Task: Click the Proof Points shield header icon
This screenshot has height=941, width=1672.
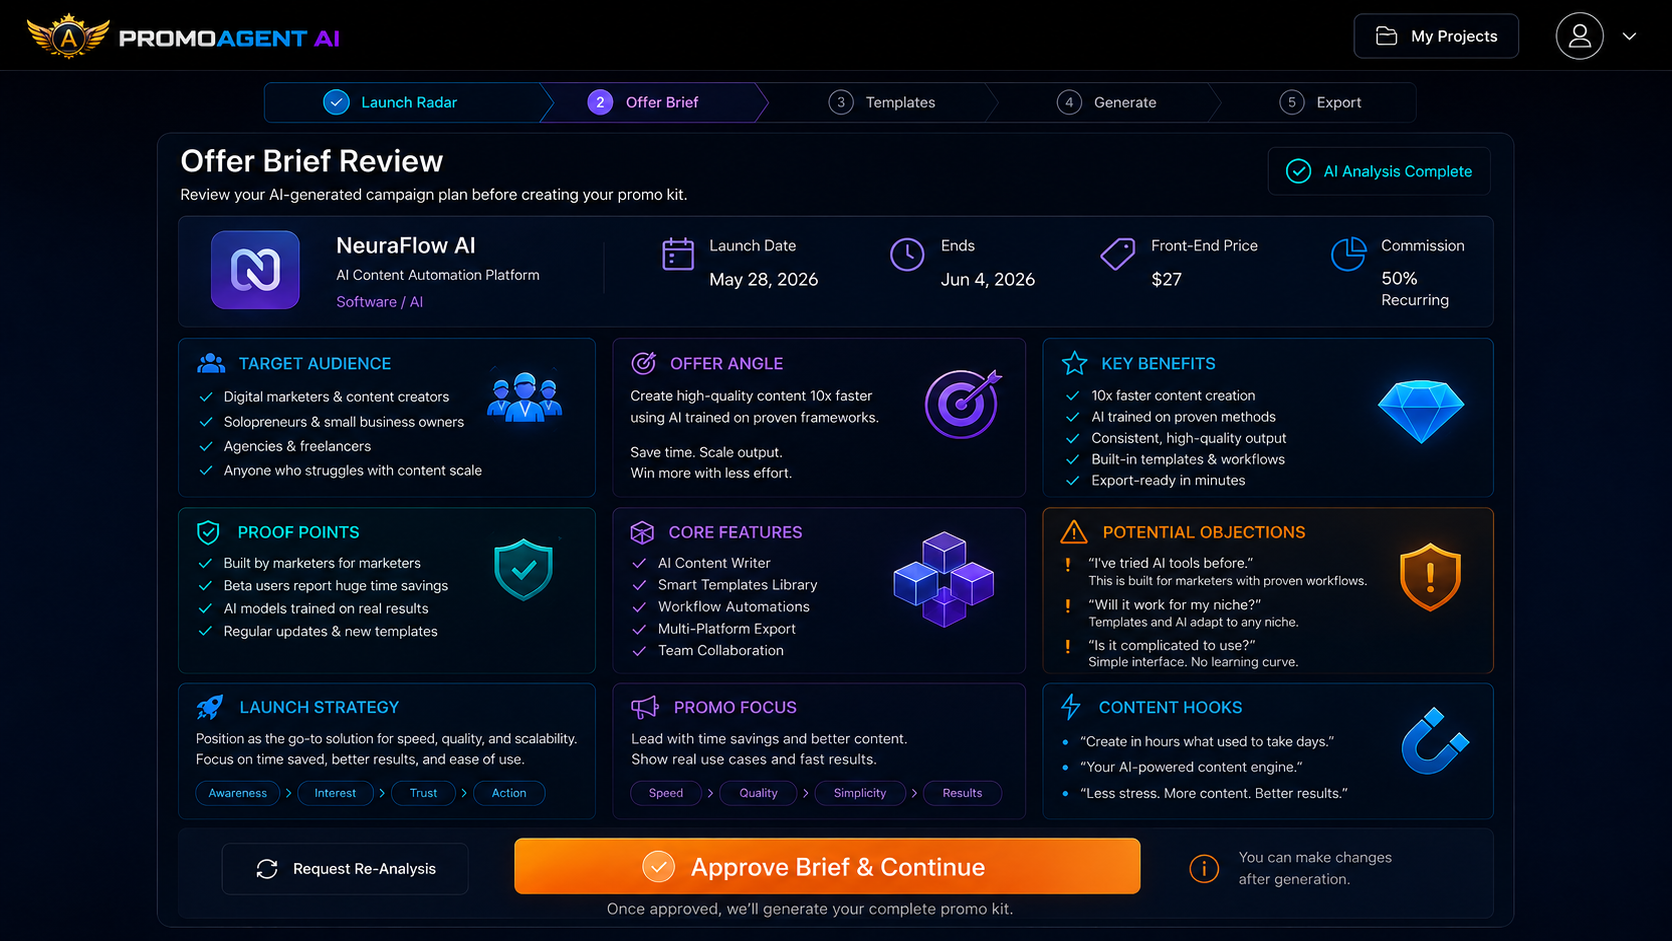Action: pyautogui.click(x=208, y=532)
